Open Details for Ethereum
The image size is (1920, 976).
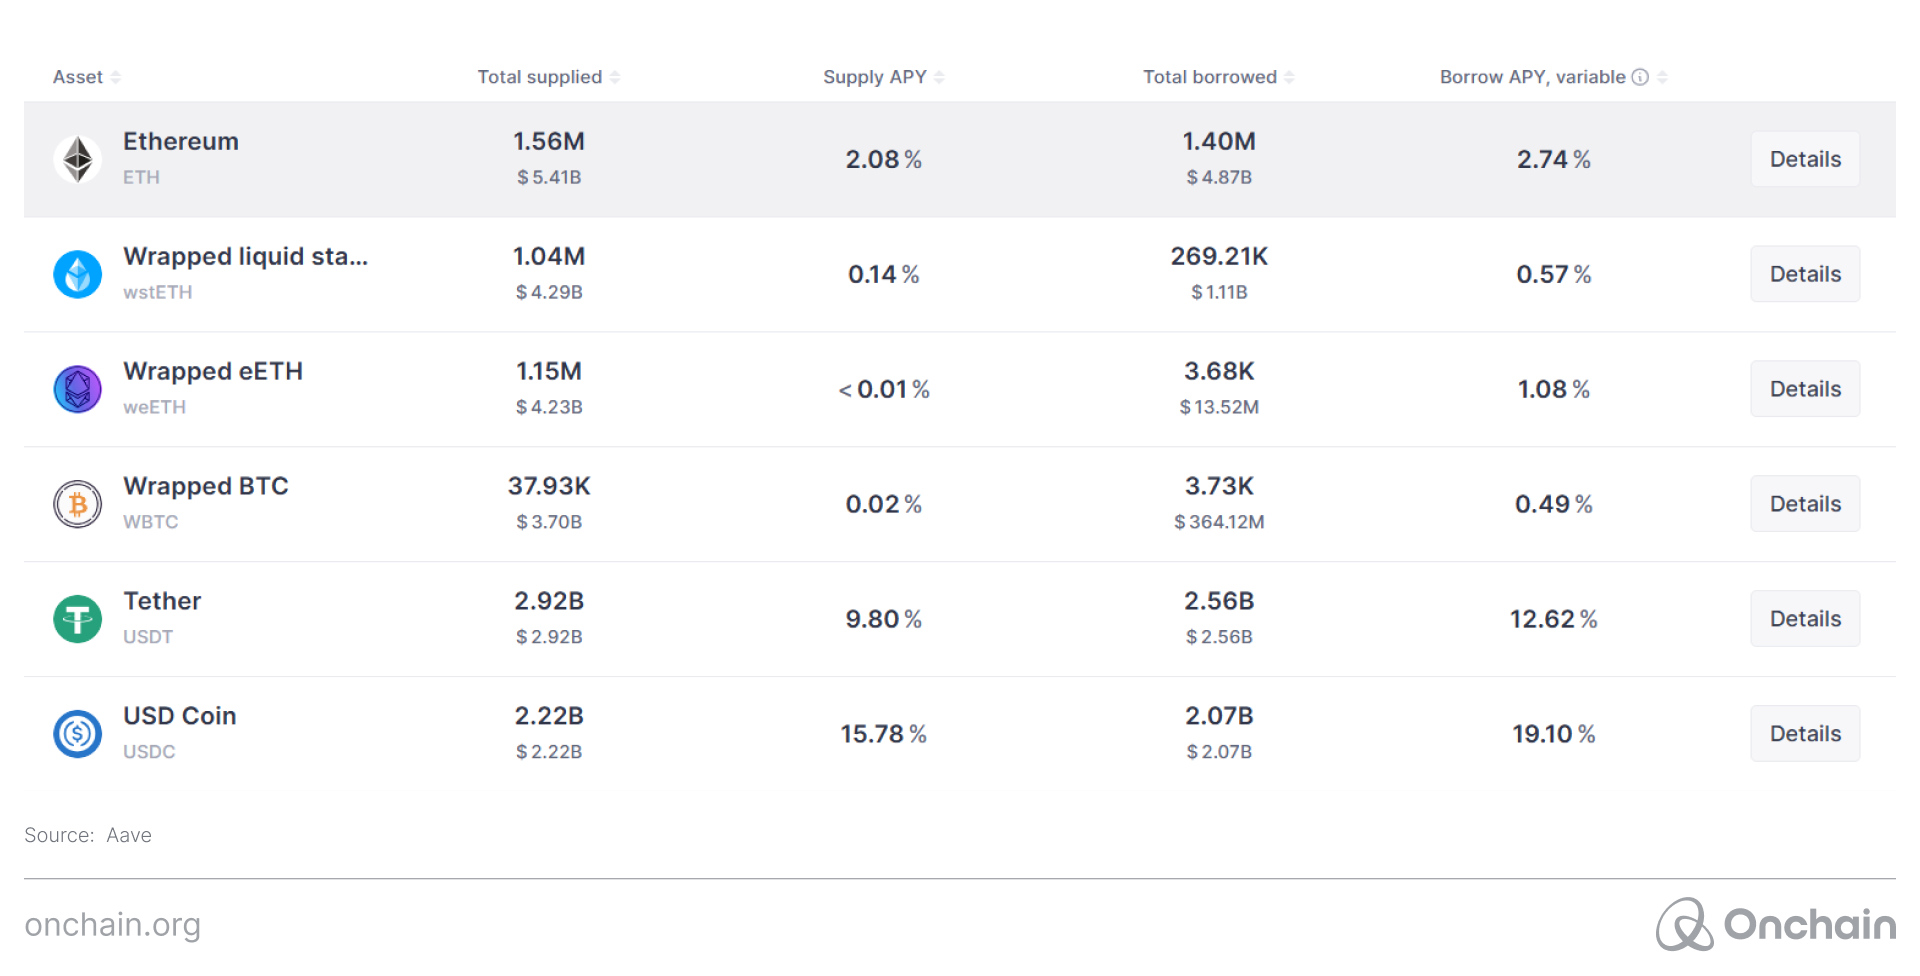[x=1805, y=159]
